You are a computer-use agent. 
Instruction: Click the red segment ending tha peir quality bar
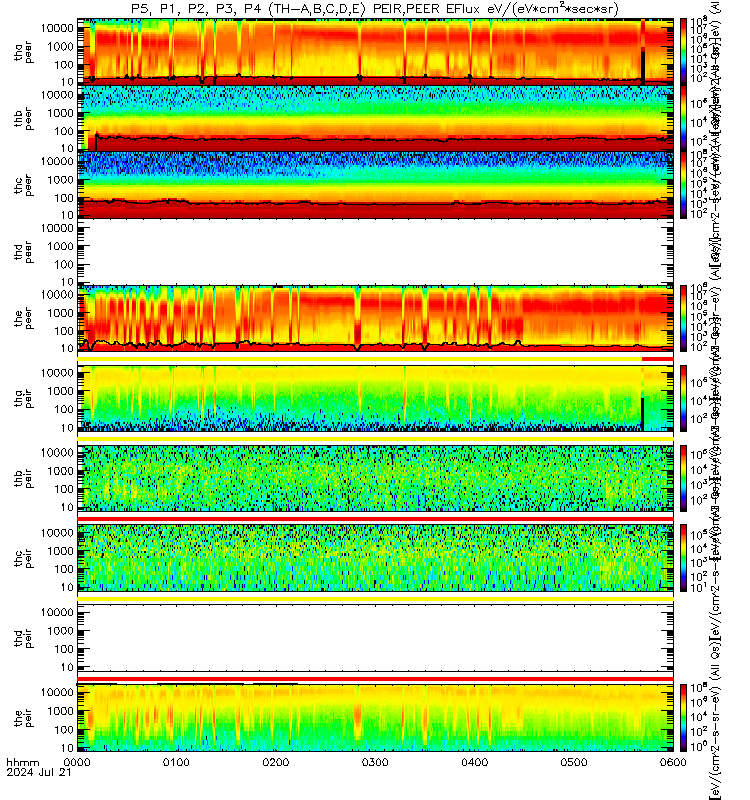coord(658,359)
